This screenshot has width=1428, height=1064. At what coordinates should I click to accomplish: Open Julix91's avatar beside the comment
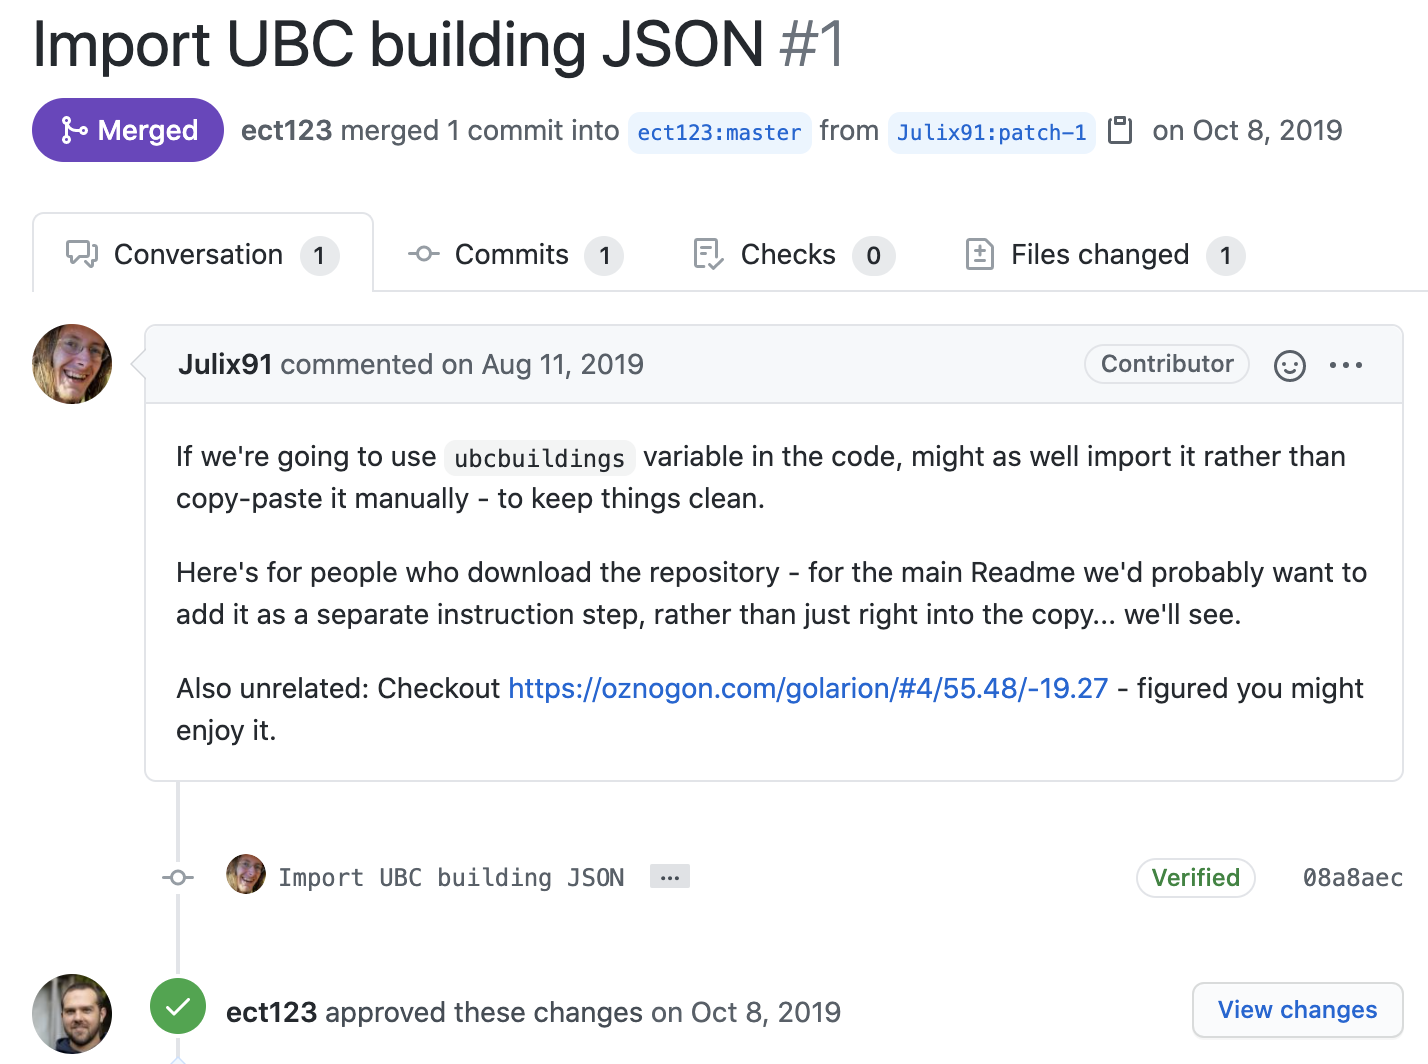pos(72,364)
